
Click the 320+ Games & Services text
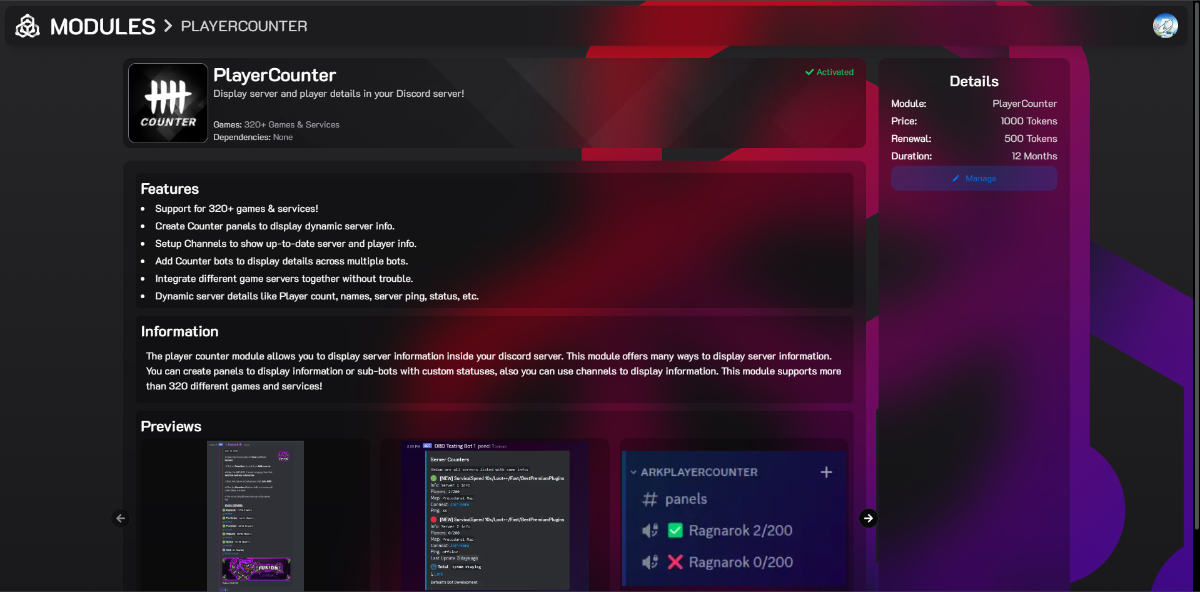292,125
